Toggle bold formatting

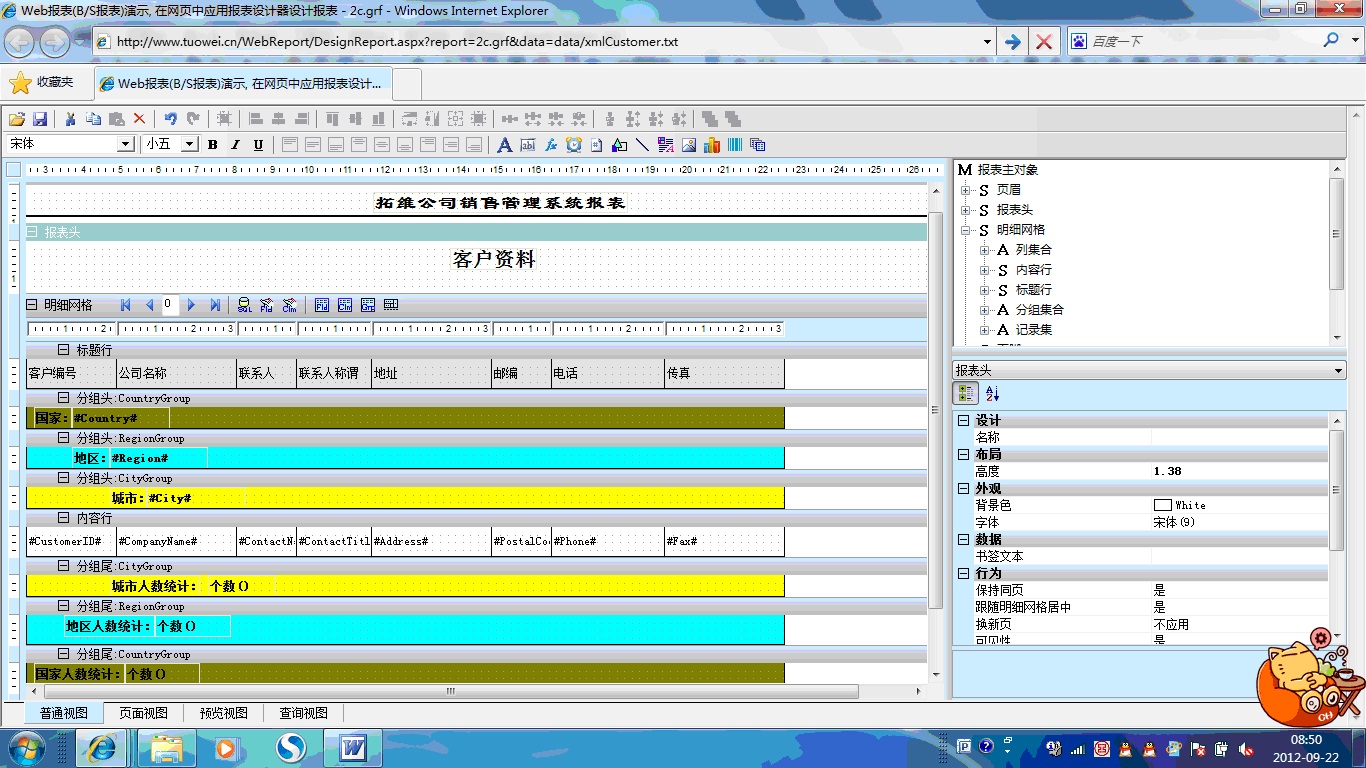(x=213, y=145)
